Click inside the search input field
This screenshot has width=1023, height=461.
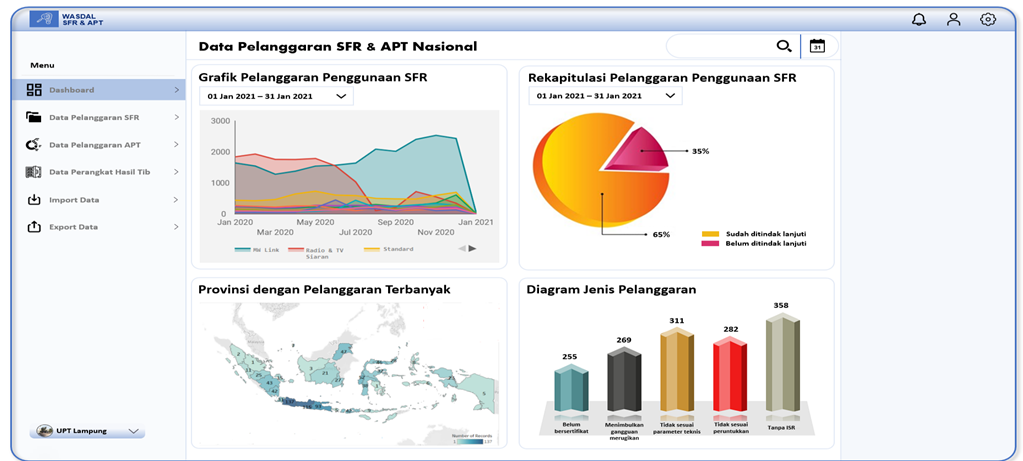click(720, 46)
